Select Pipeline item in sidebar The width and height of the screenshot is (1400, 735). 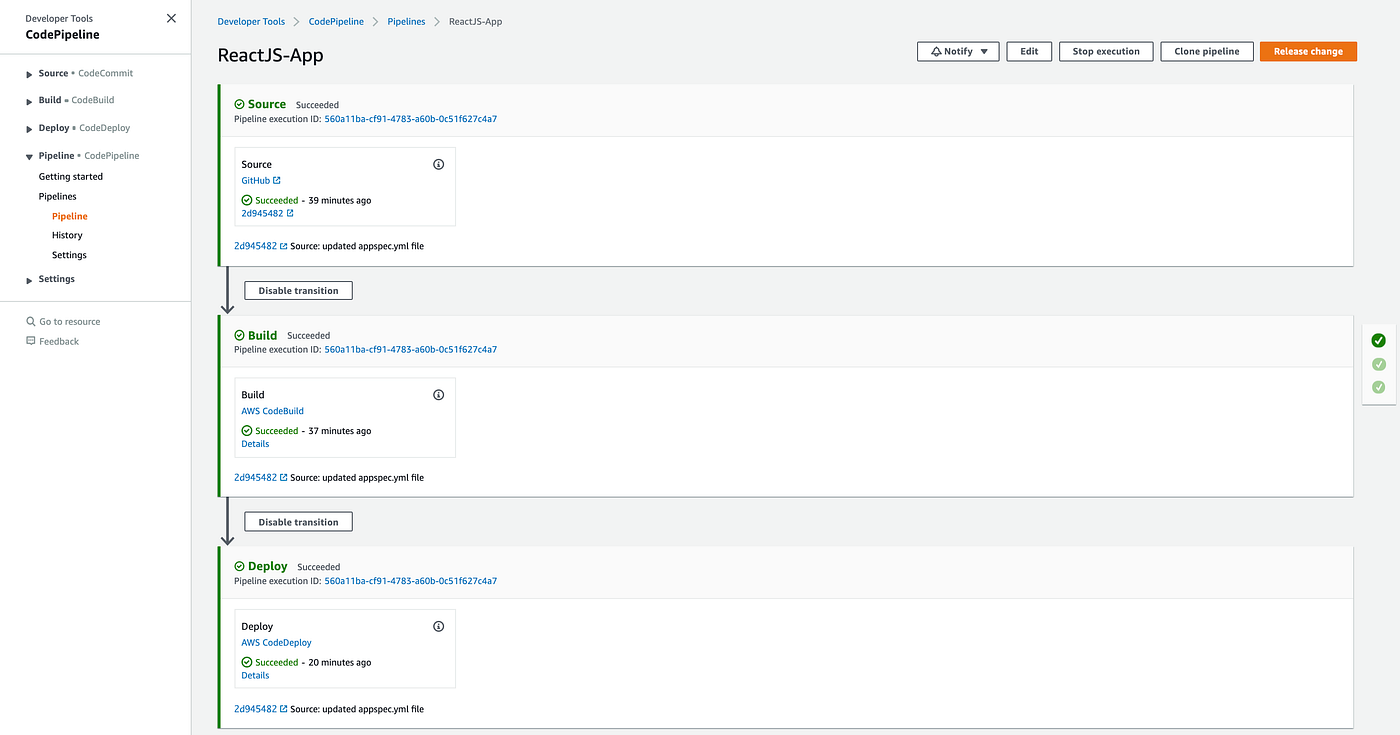click(x=70, y=216)
